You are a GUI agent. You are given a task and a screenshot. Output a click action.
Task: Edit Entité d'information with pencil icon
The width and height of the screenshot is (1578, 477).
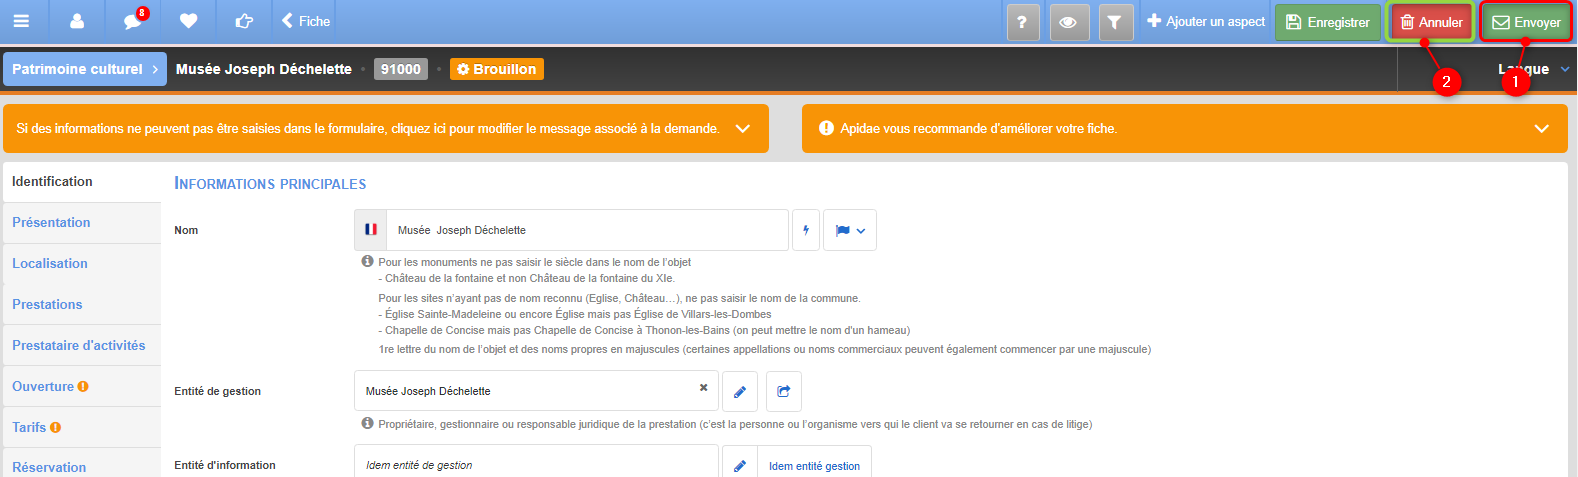(x=740, y=465)
